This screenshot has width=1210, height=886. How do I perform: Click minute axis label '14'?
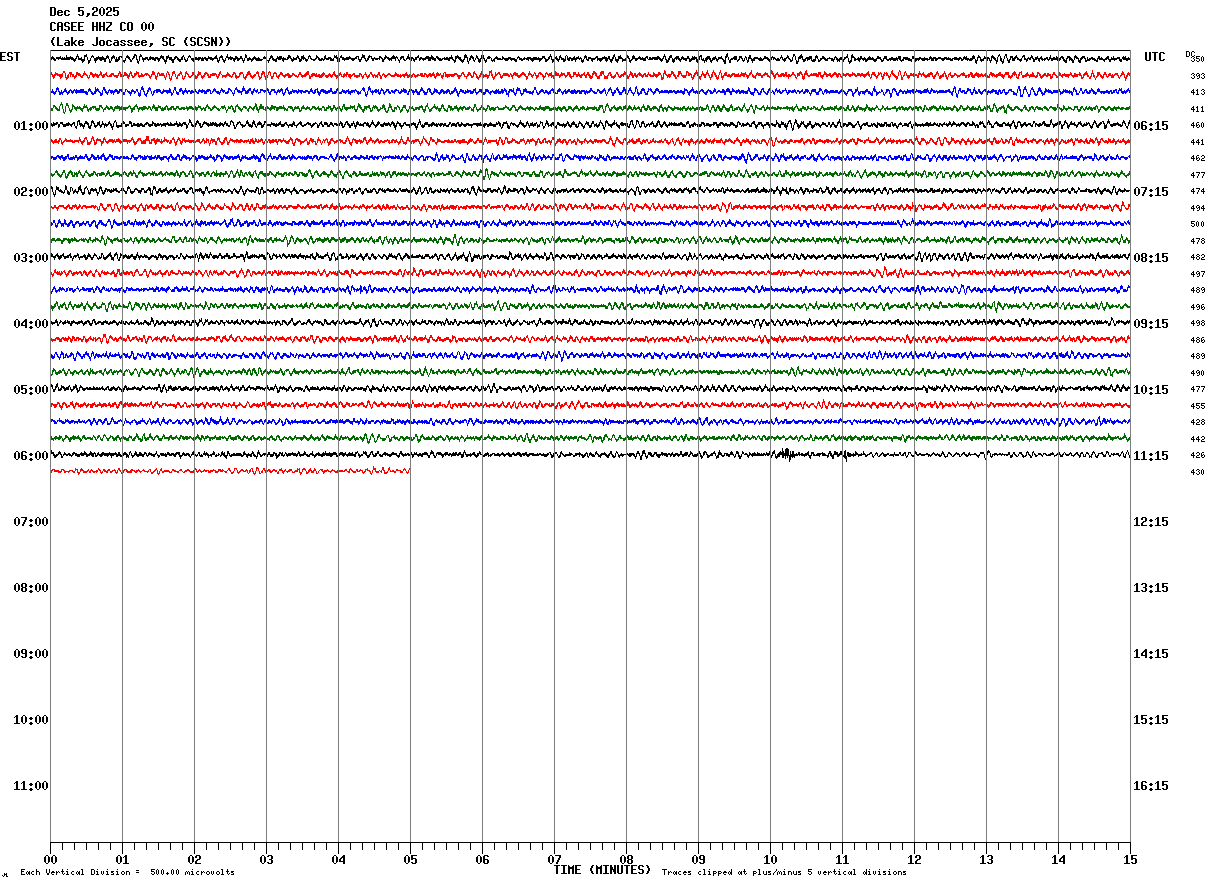point(1058,860)
